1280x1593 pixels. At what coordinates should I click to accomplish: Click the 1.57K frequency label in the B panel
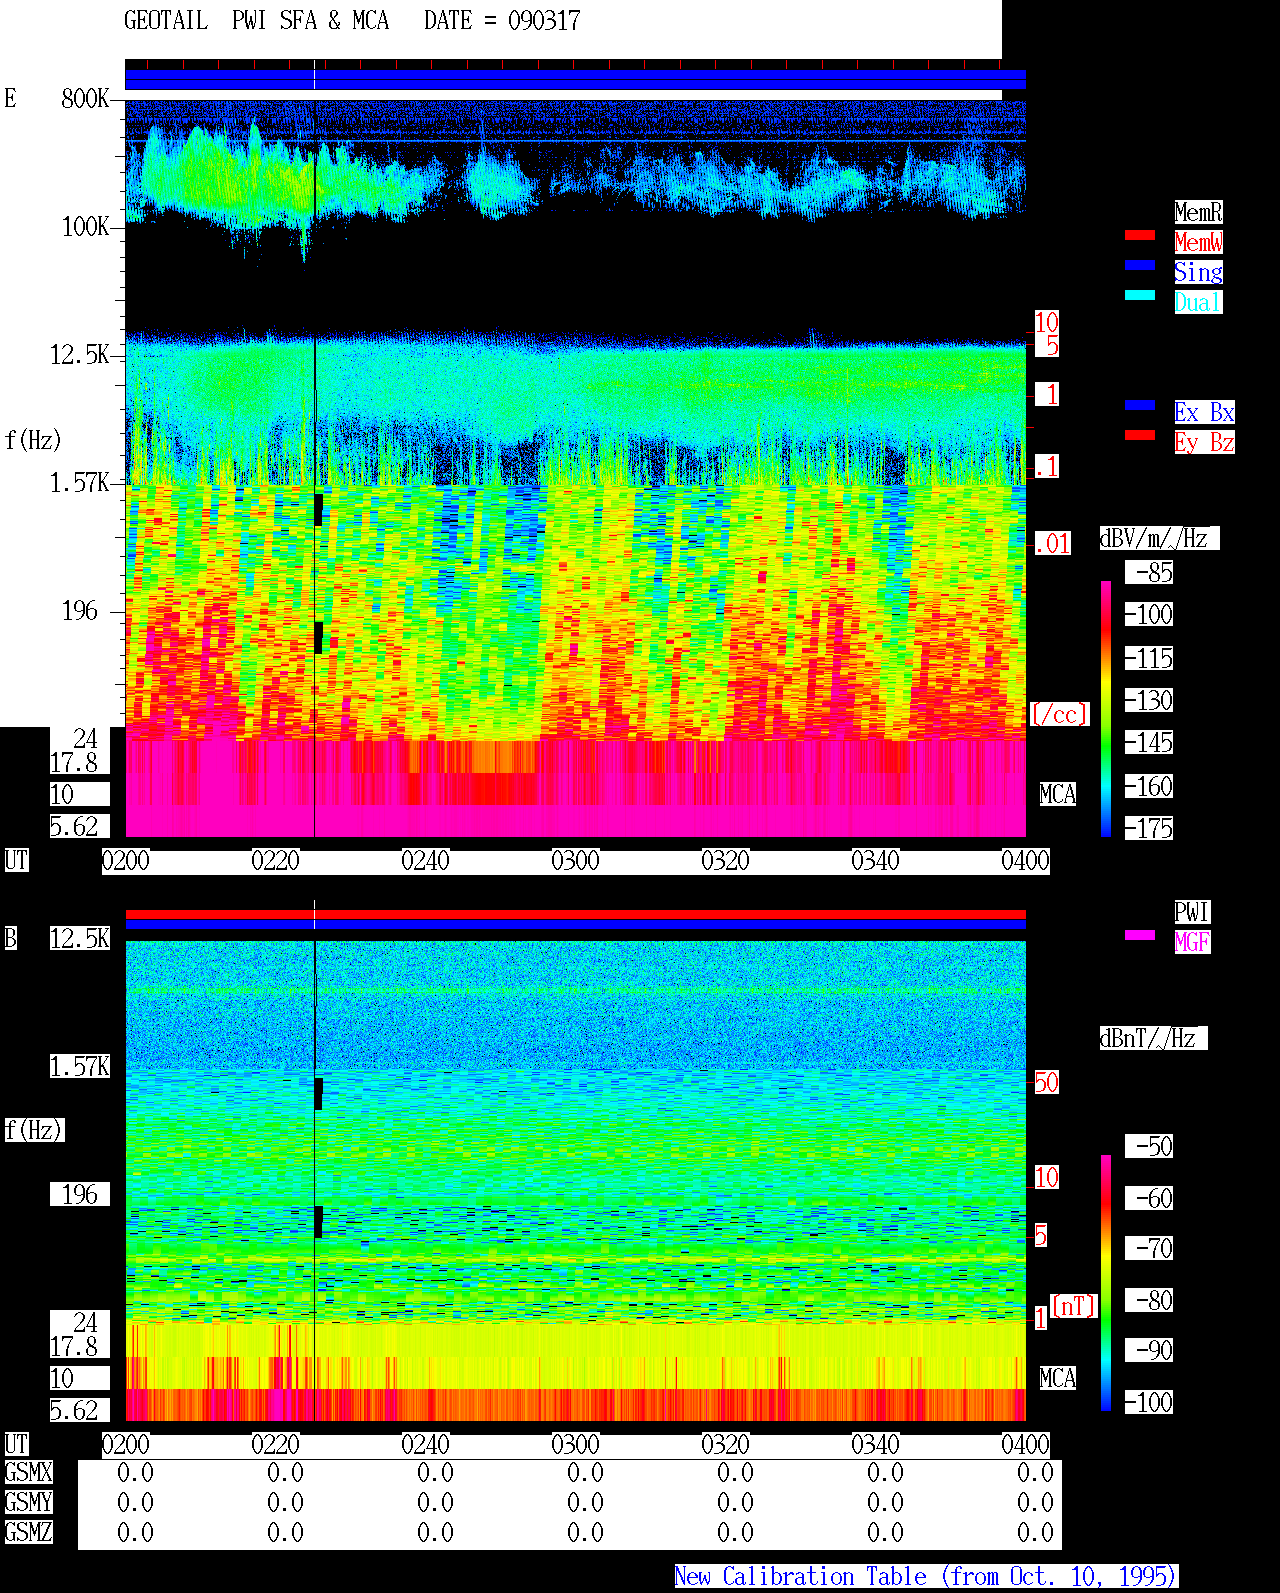pos(80,1066)
